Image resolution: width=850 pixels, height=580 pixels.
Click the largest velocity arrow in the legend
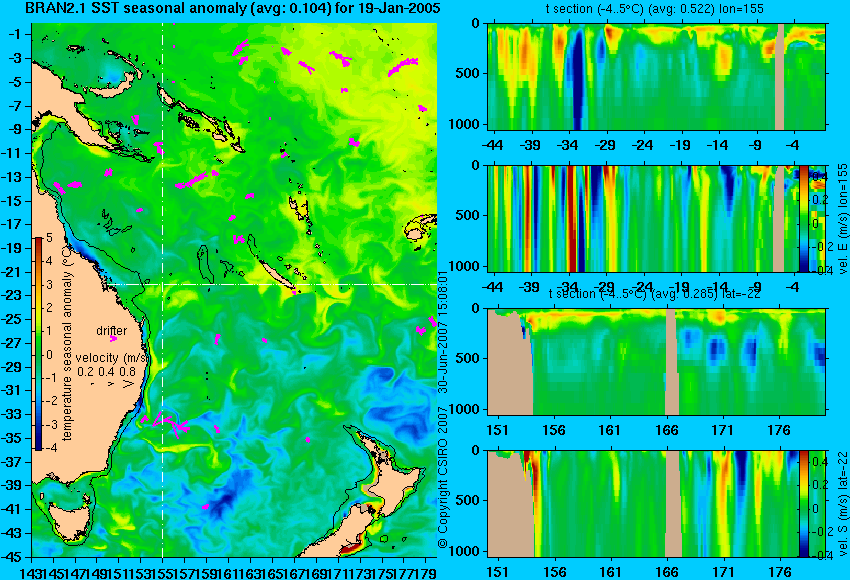[129, 384]
